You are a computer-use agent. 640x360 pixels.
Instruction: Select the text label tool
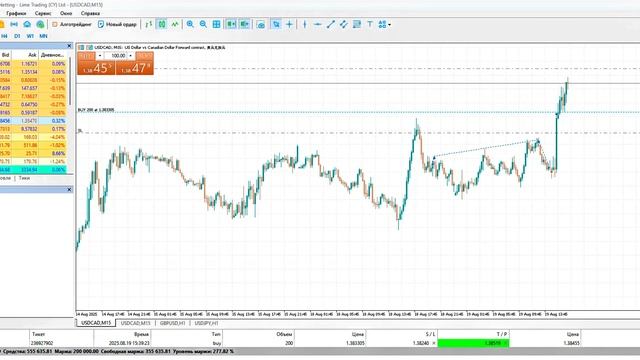370,24
